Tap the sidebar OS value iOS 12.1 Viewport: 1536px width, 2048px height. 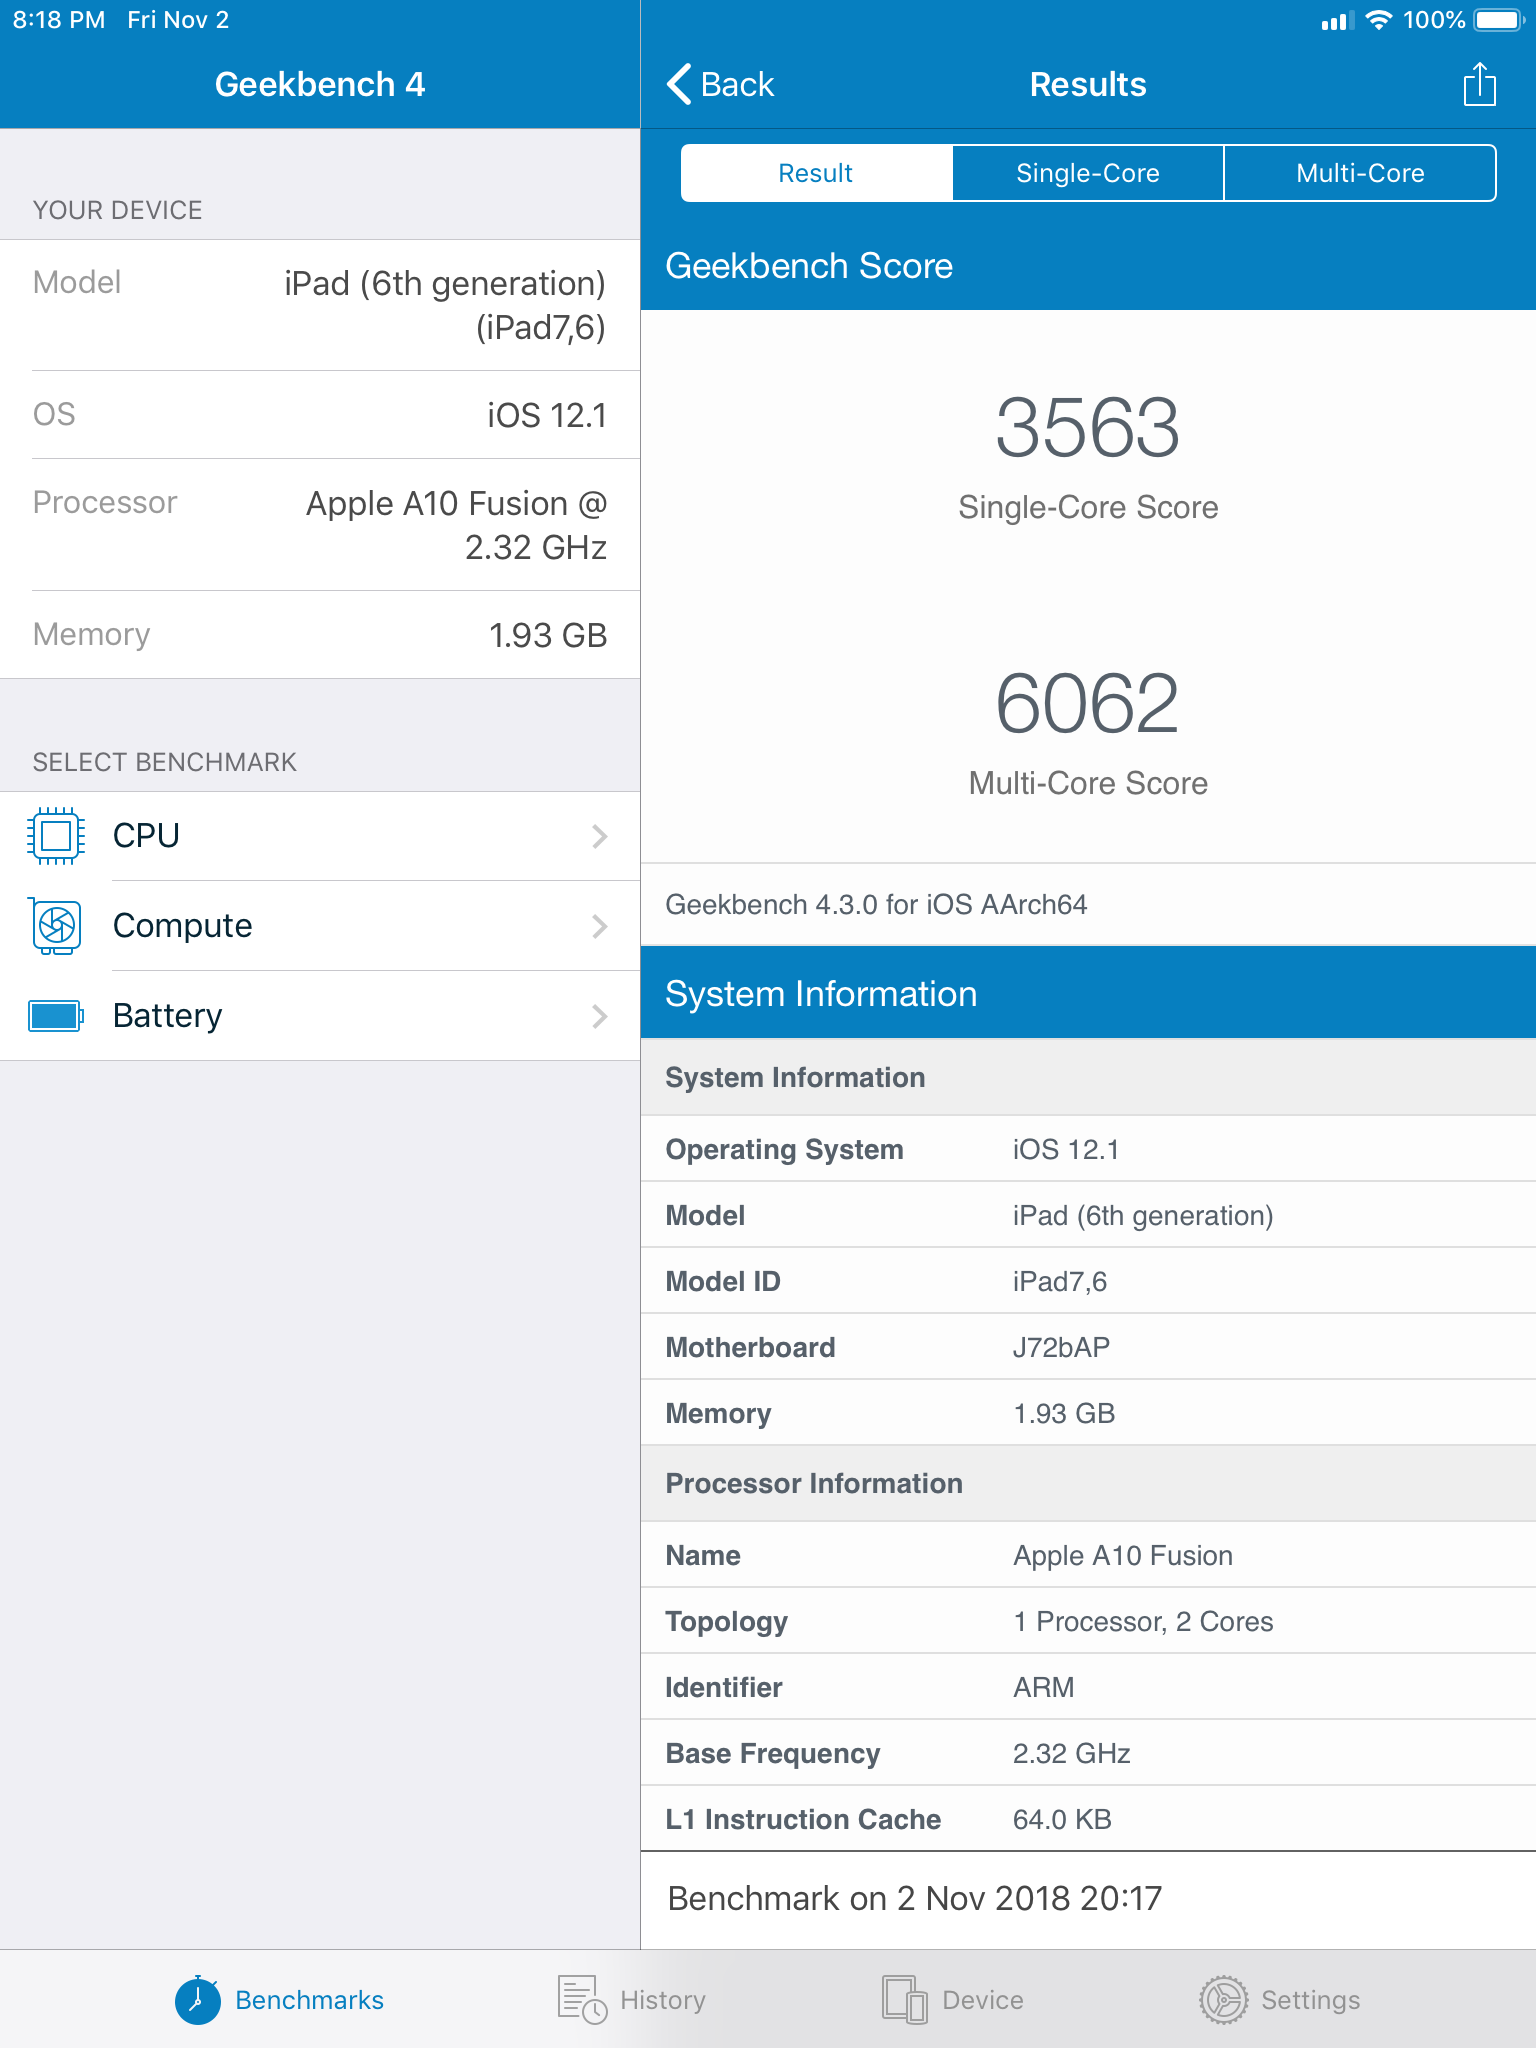pyautogui.click(x=547, y=415)
